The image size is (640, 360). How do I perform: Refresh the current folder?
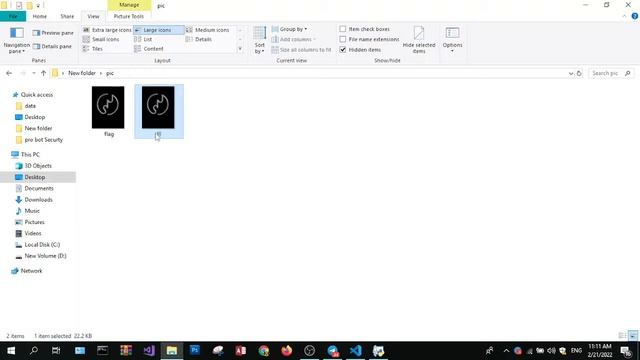click(579, 73)
